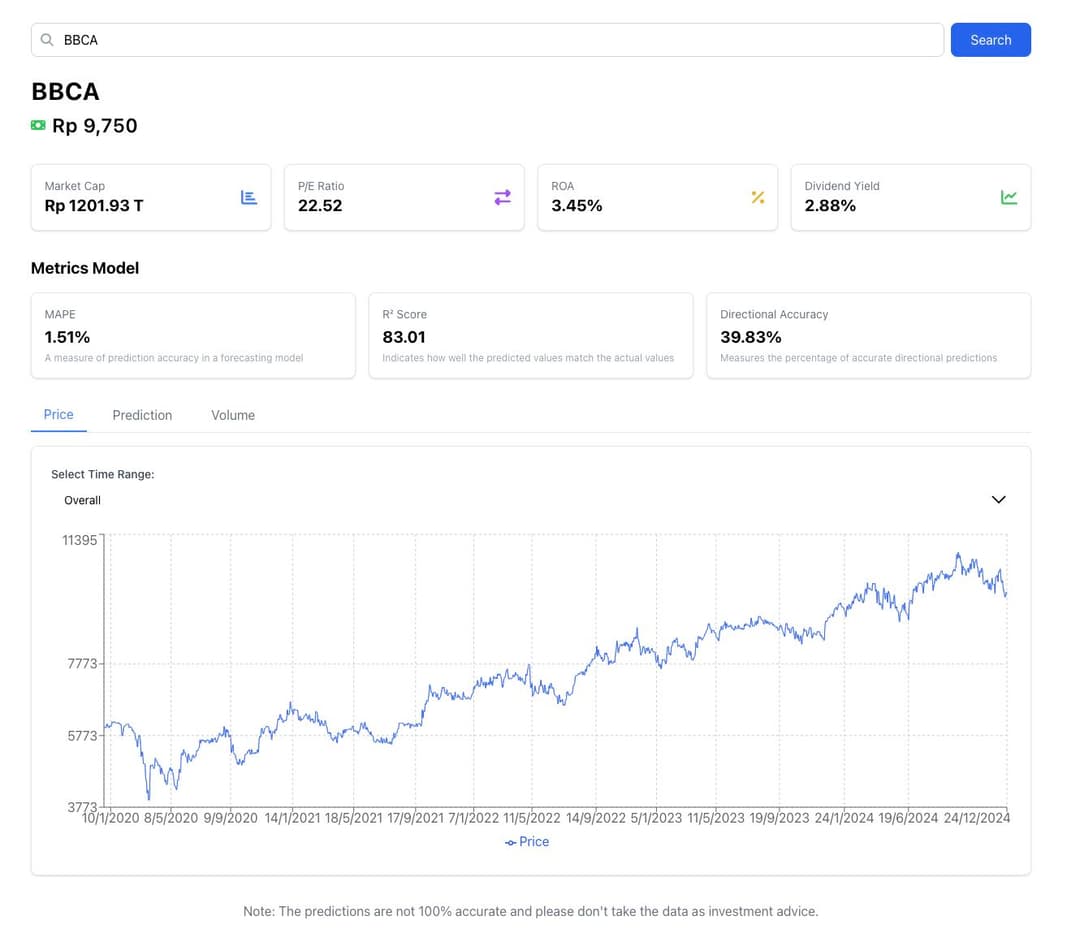This screenshot has width=1080, height=942.
Task: Click the investment advice disclaimer note
Action: [x=530, y=912]
